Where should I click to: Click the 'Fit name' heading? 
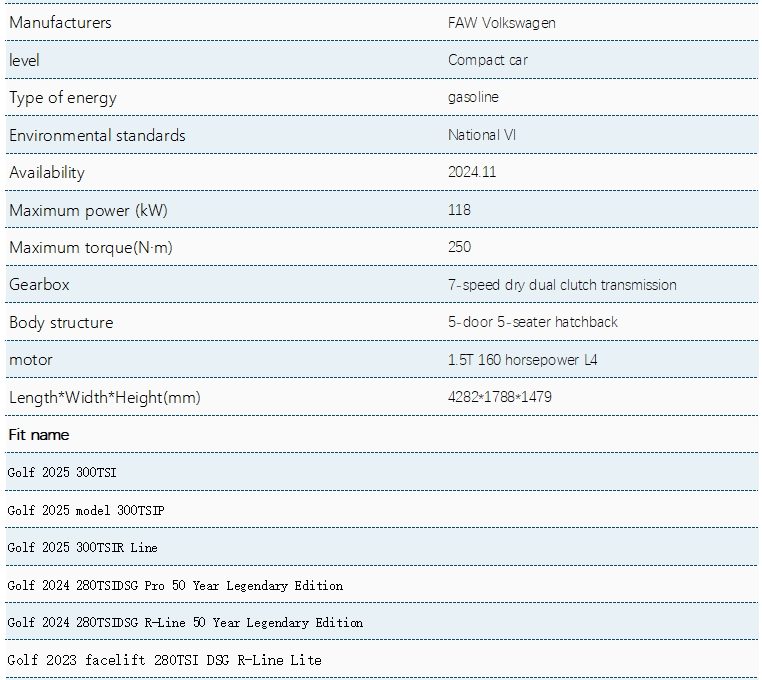pyautogui.click(x=39, y=435)
